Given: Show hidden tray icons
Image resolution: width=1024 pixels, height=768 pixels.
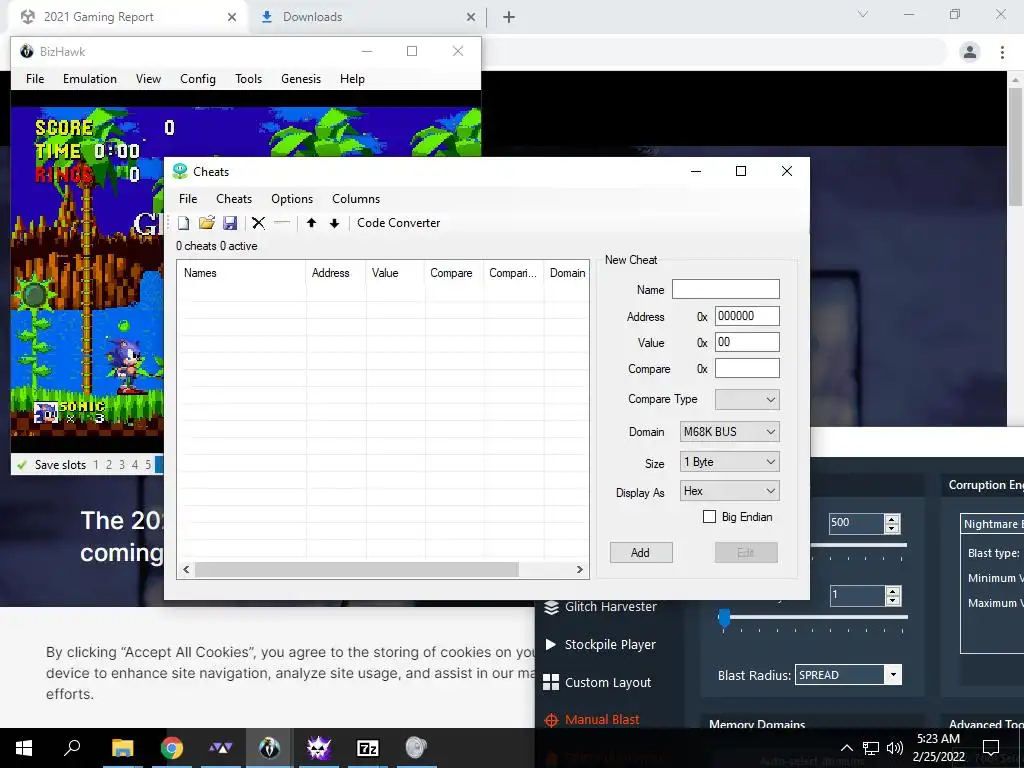Looking at the screenshot, I should (846, 748).
